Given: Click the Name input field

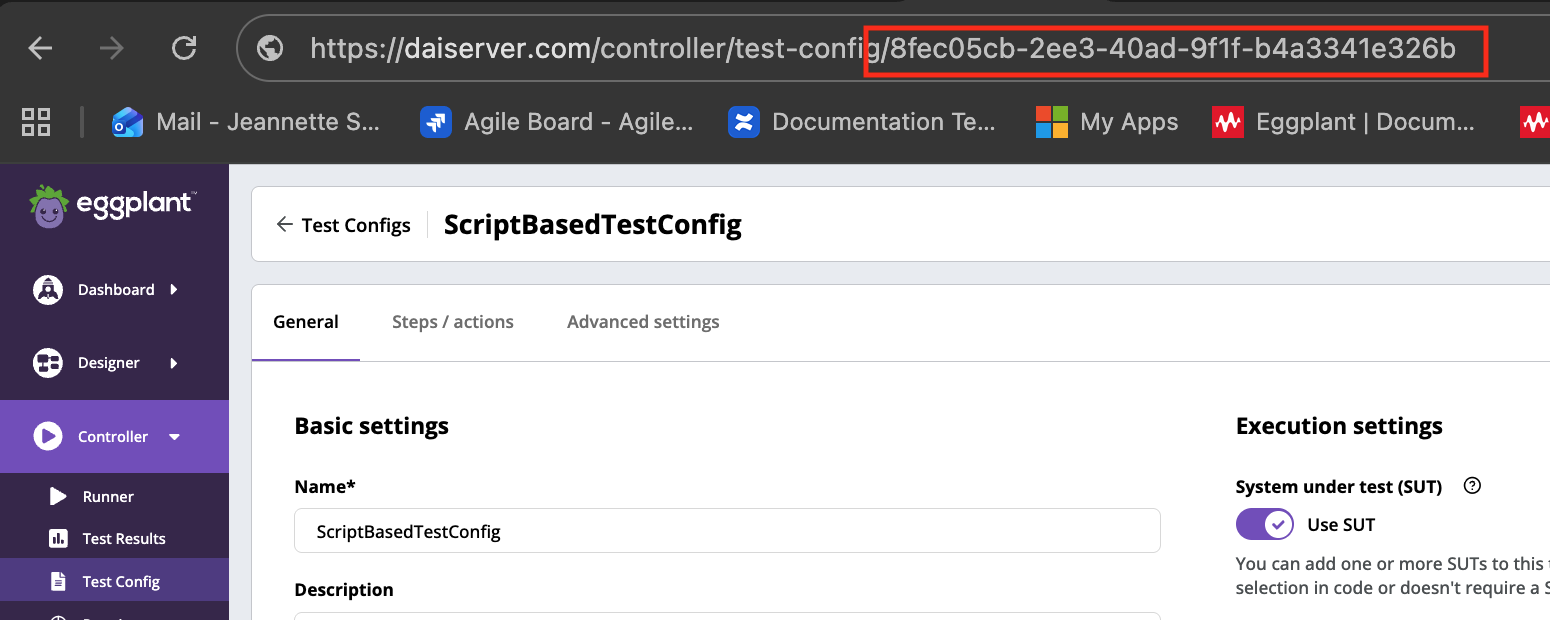Looking at the screenshot, I should (727, 531).
